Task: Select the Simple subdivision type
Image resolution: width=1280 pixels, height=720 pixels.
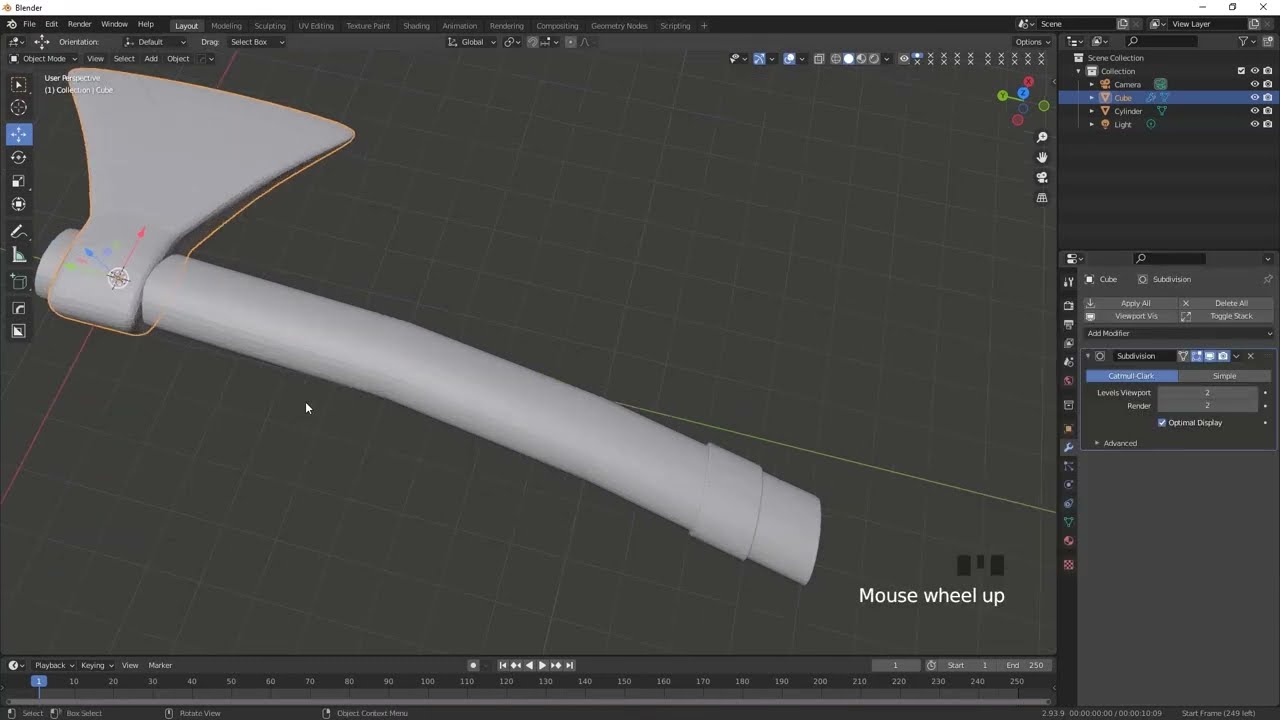Action: [x=1224, y=376]
